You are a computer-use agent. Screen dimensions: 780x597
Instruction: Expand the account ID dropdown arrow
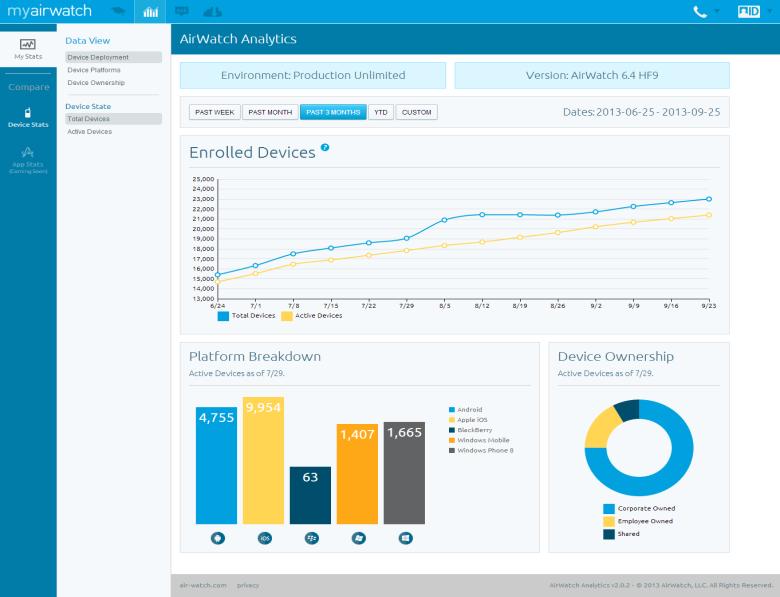770,11
